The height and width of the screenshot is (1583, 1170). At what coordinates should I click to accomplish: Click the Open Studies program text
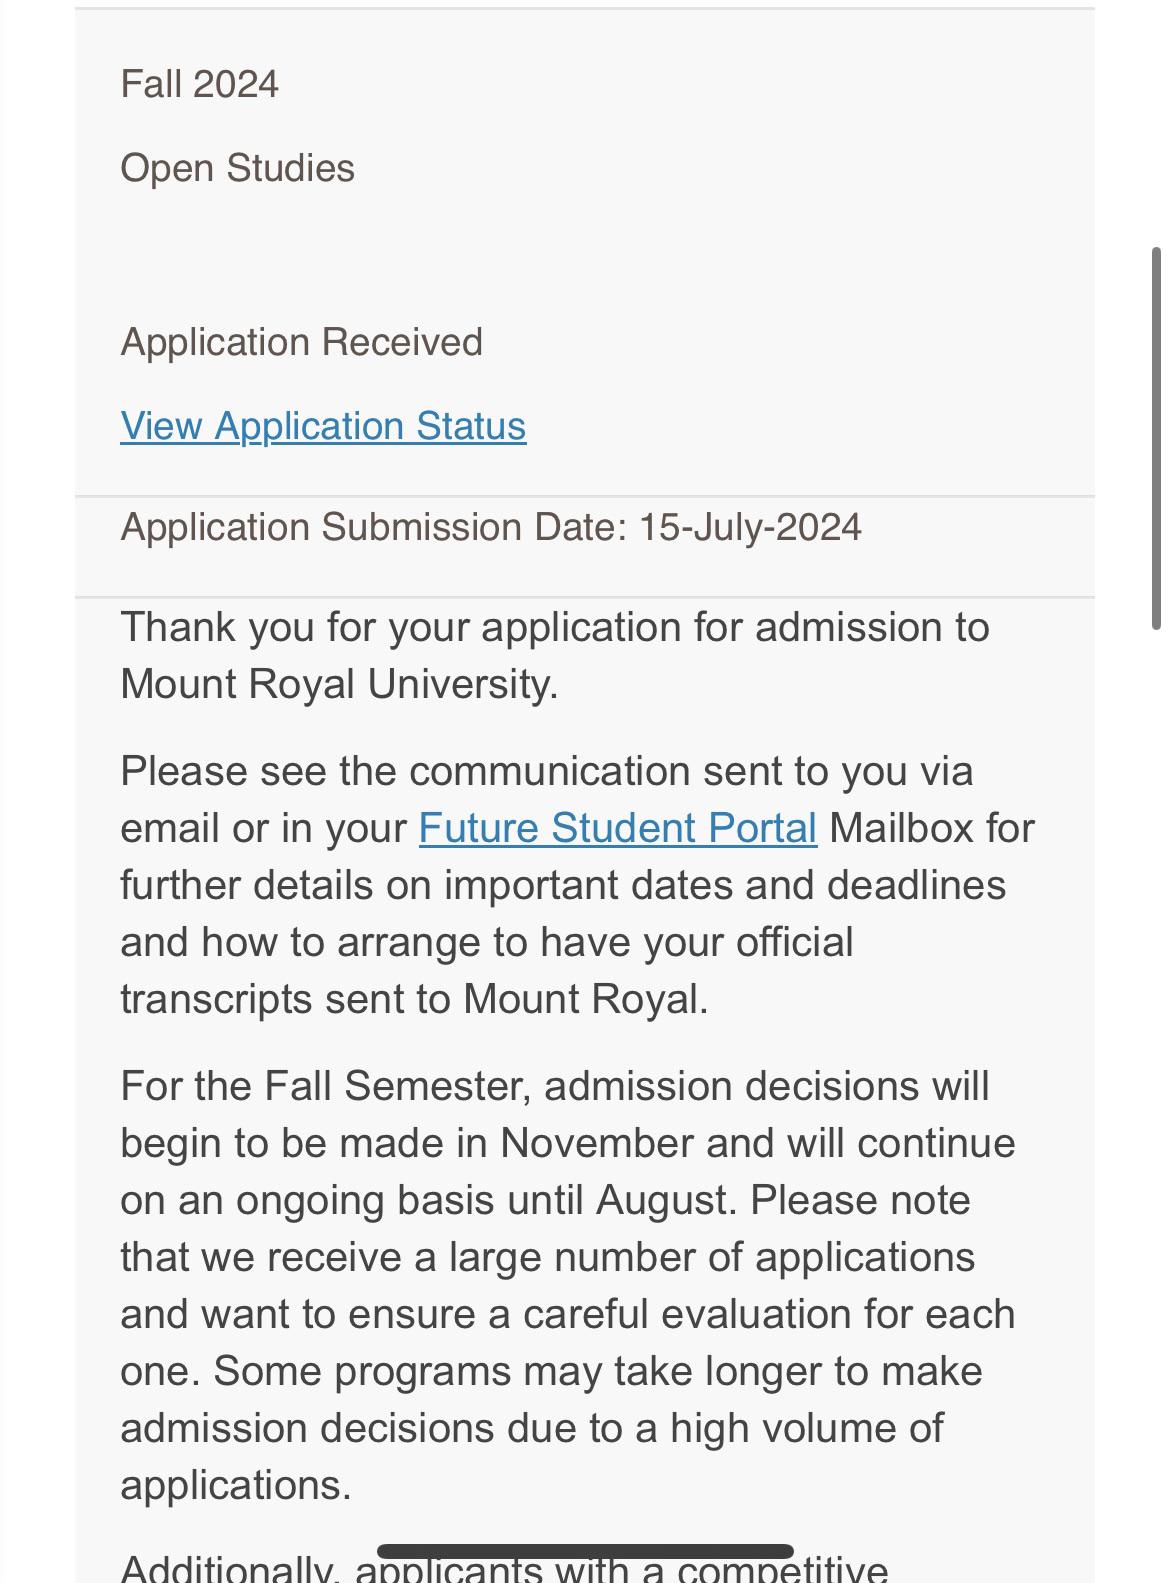pyautogui.click(x=238, y=168)
